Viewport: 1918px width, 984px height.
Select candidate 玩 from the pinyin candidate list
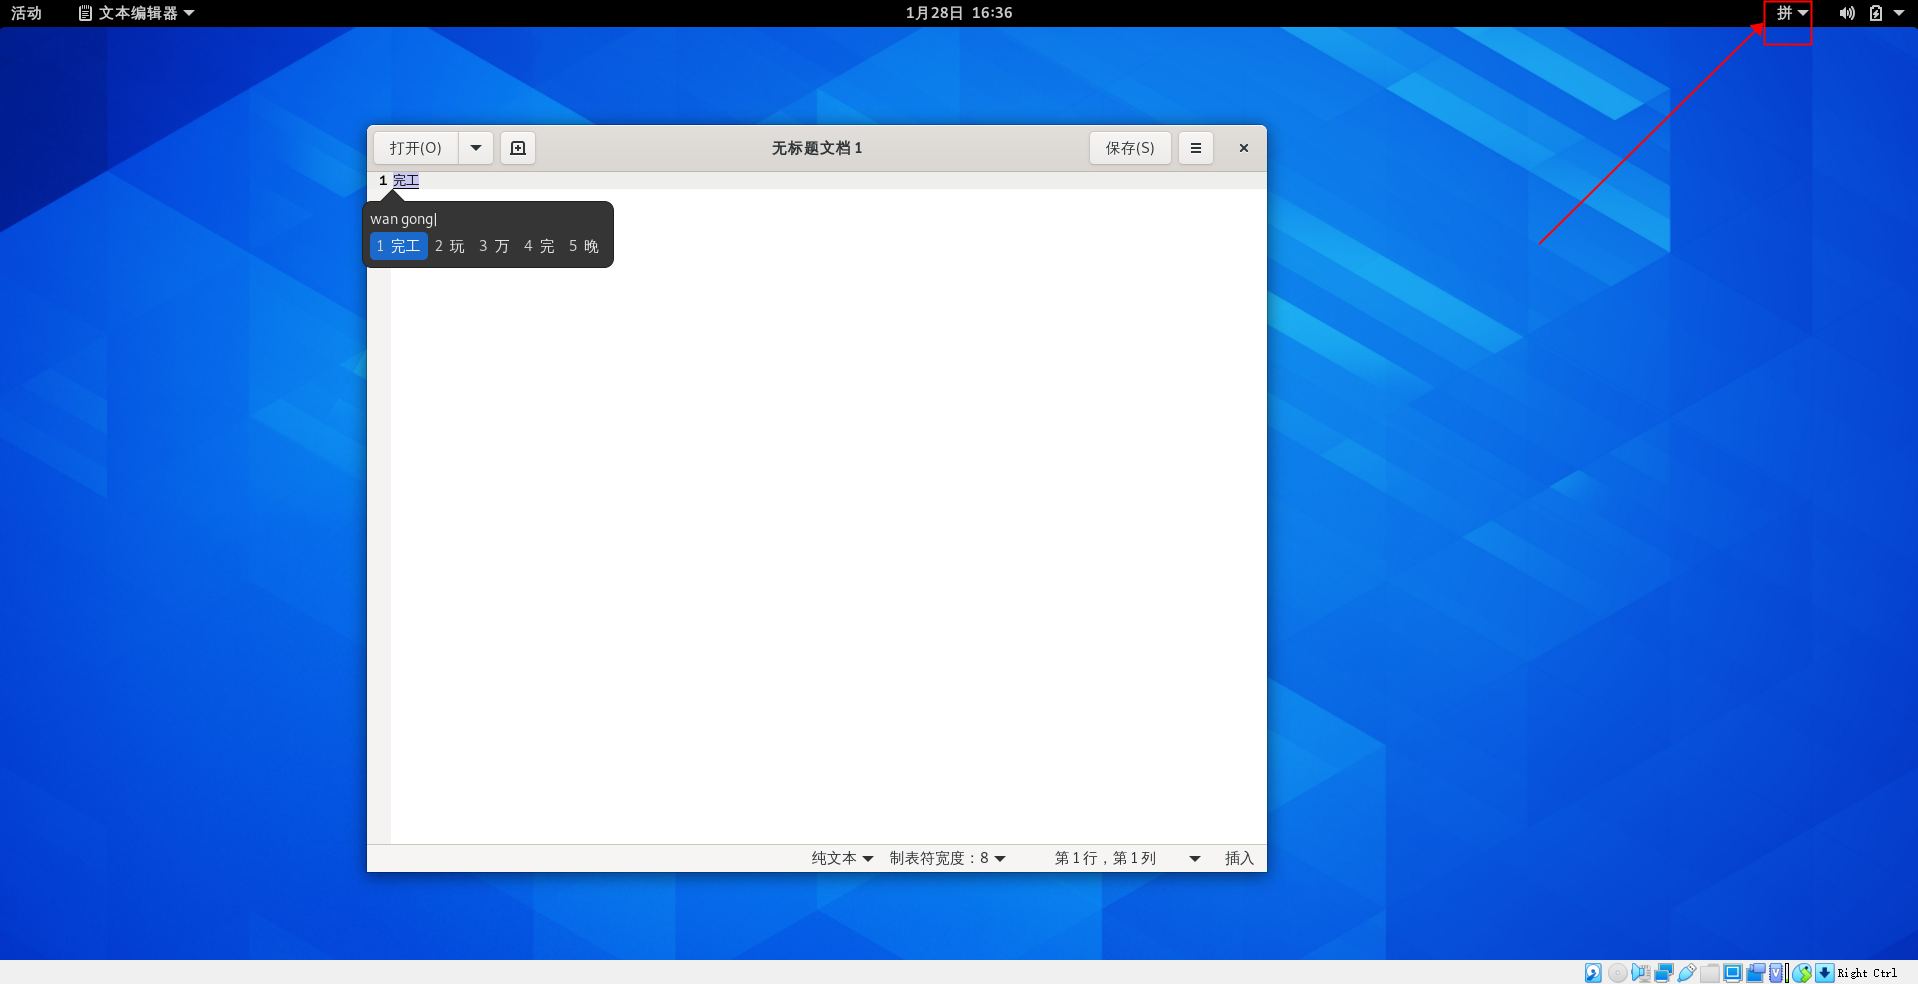(449, 245)
